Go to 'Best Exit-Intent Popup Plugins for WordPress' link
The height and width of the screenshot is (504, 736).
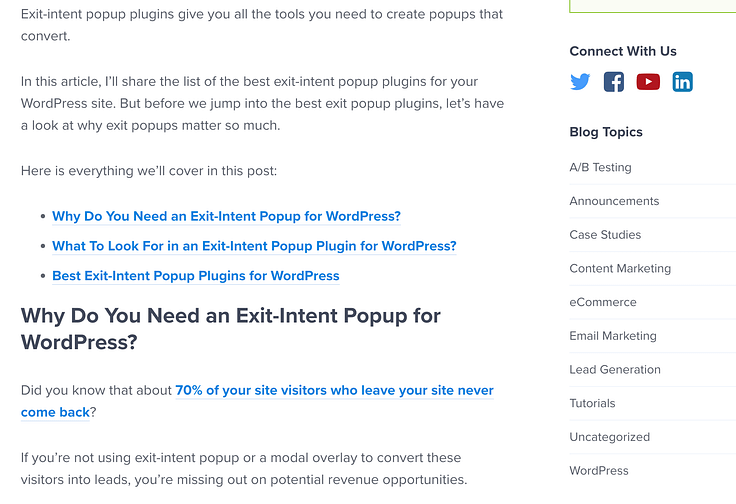point(196,276)
